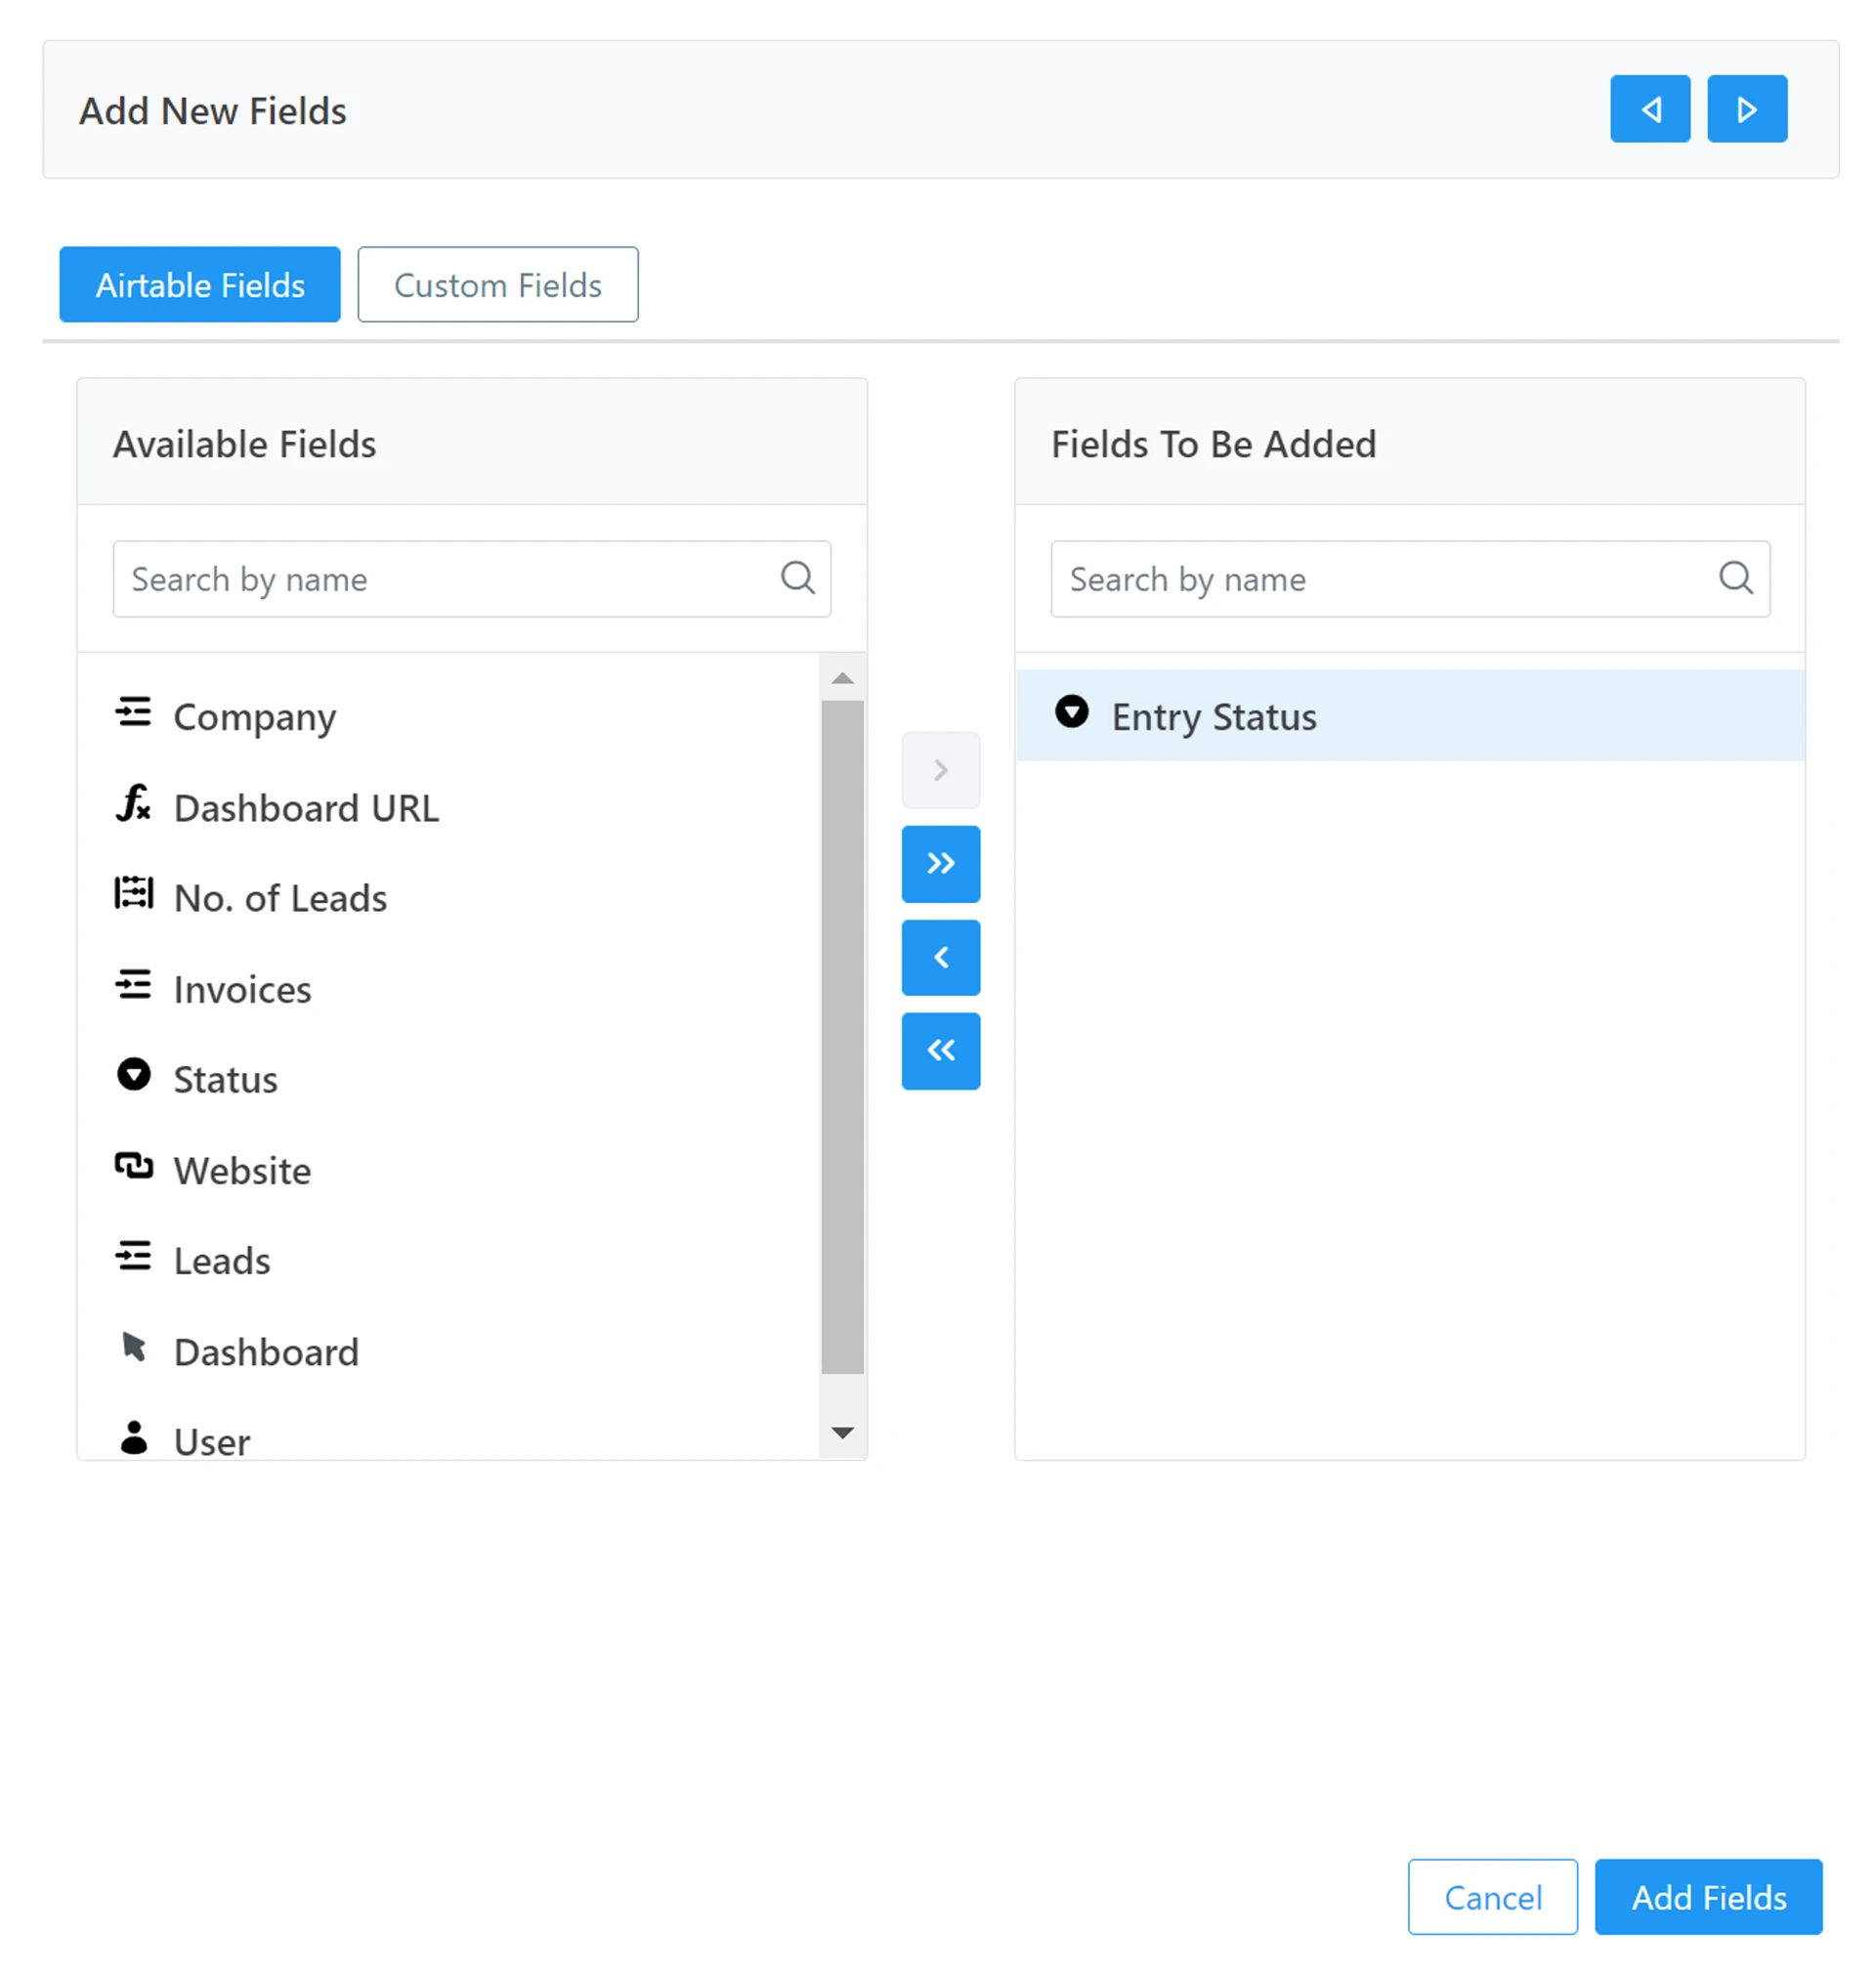Click the scroll up arrow of field list
The width and height of the screenshot is (1876, 1972).
[x=842, y=679]
